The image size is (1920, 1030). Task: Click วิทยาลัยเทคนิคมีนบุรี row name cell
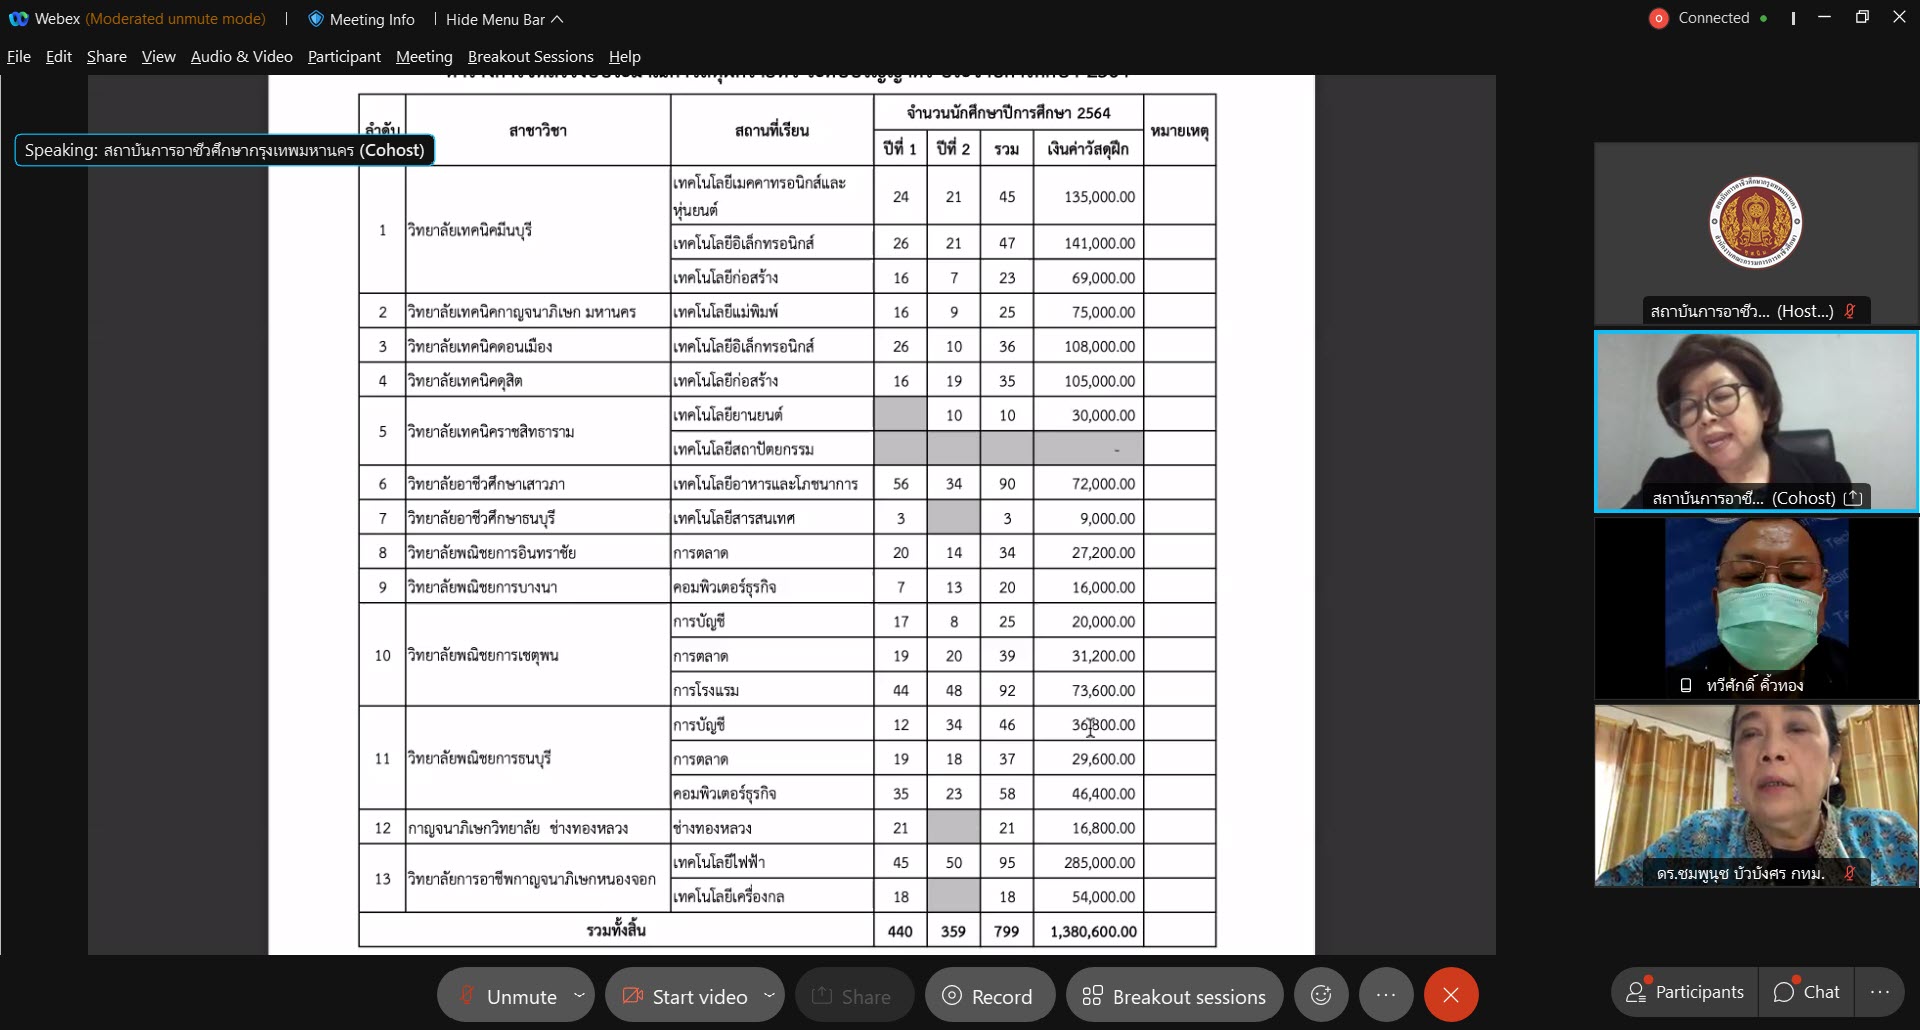pos(538,229)
